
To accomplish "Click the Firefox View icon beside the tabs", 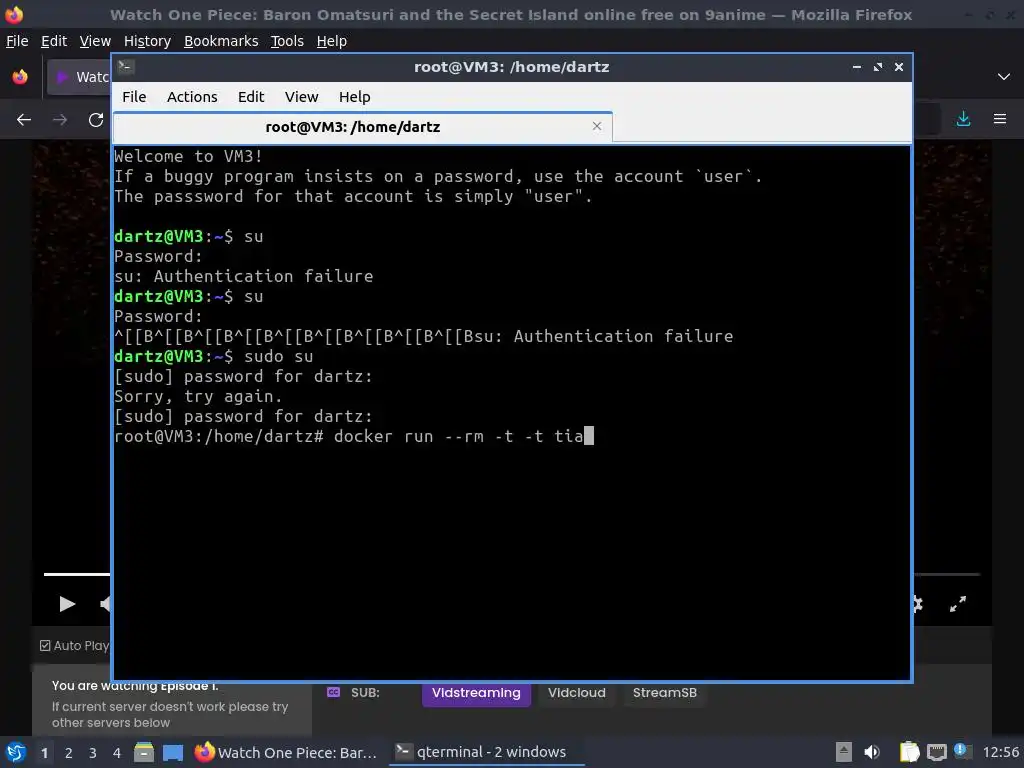I will click(20, 77).
